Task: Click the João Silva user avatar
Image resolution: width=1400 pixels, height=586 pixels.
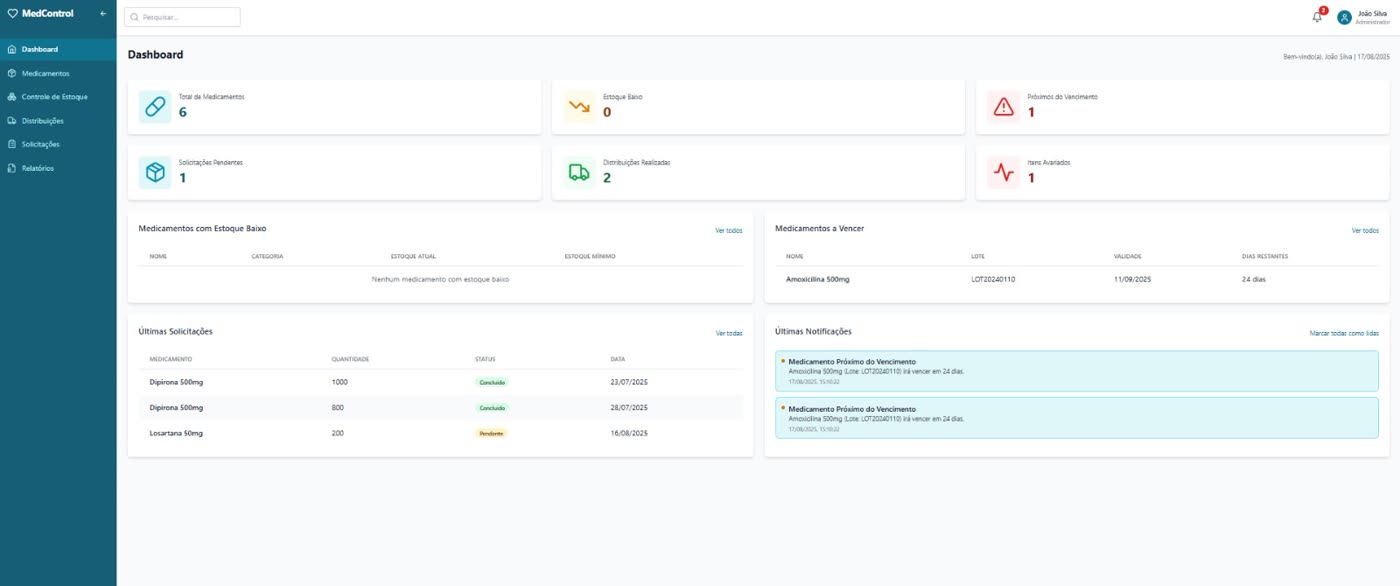Action: click(1344, 17)
